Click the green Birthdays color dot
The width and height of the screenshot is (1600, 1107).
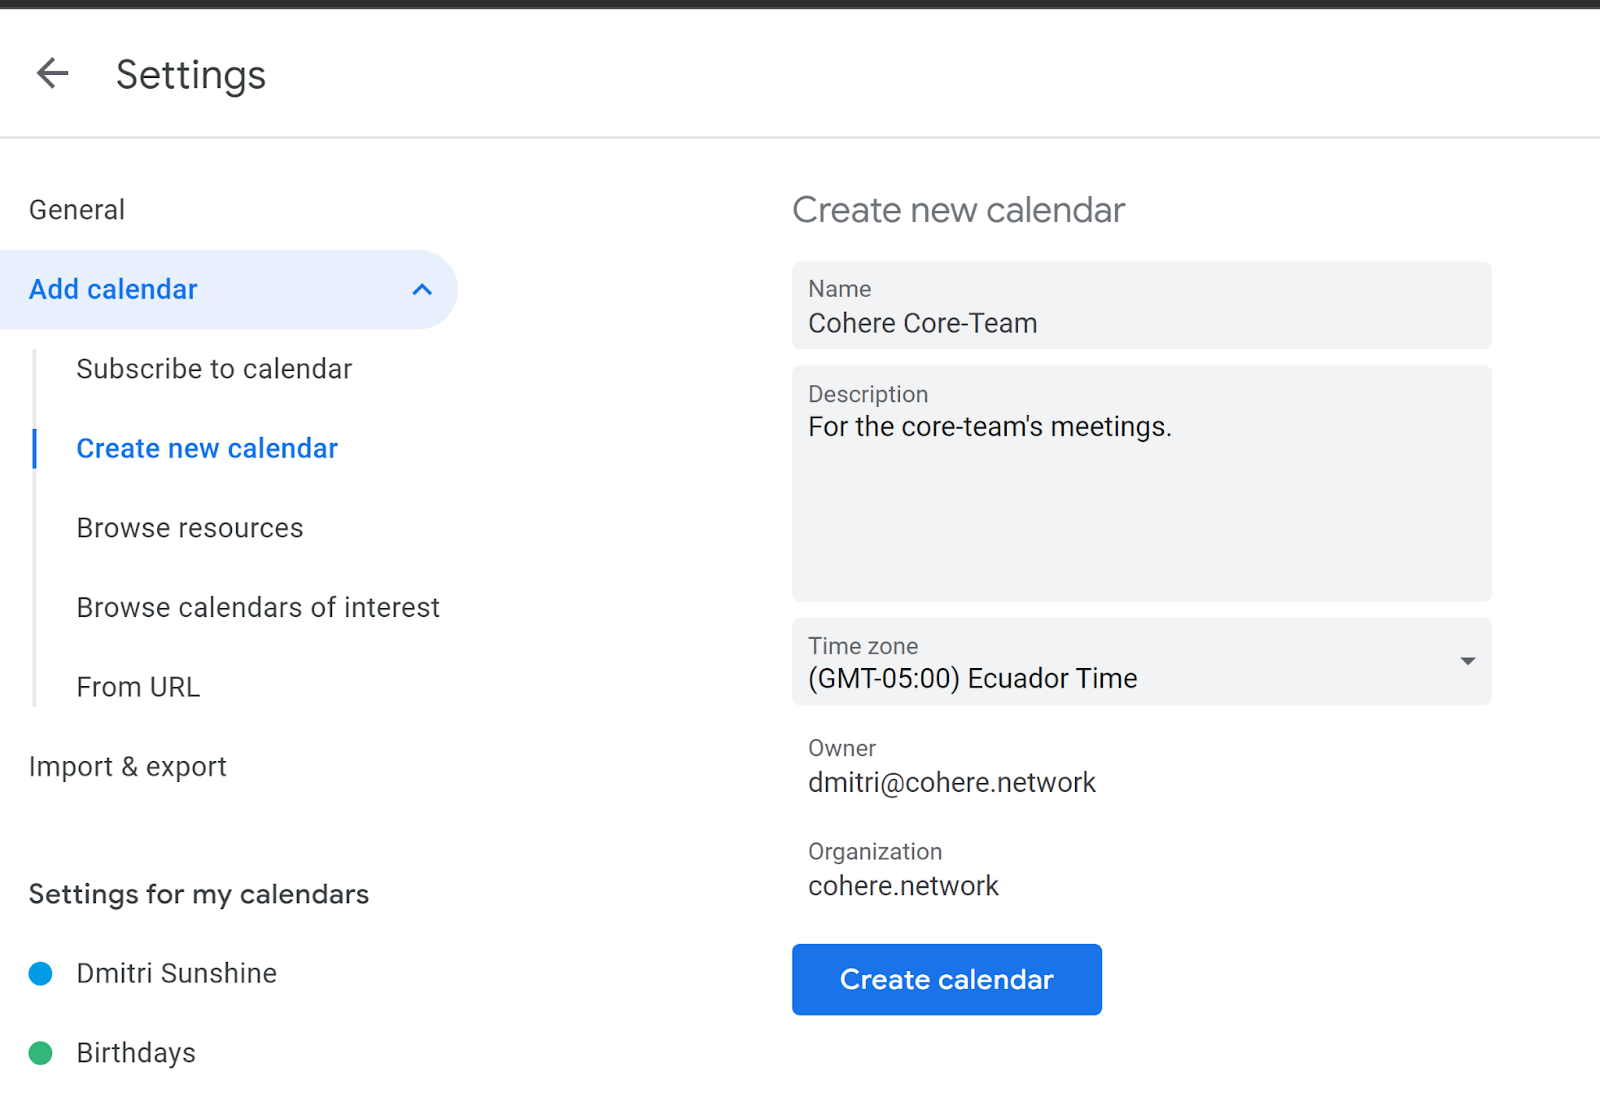coord(41,1053)
